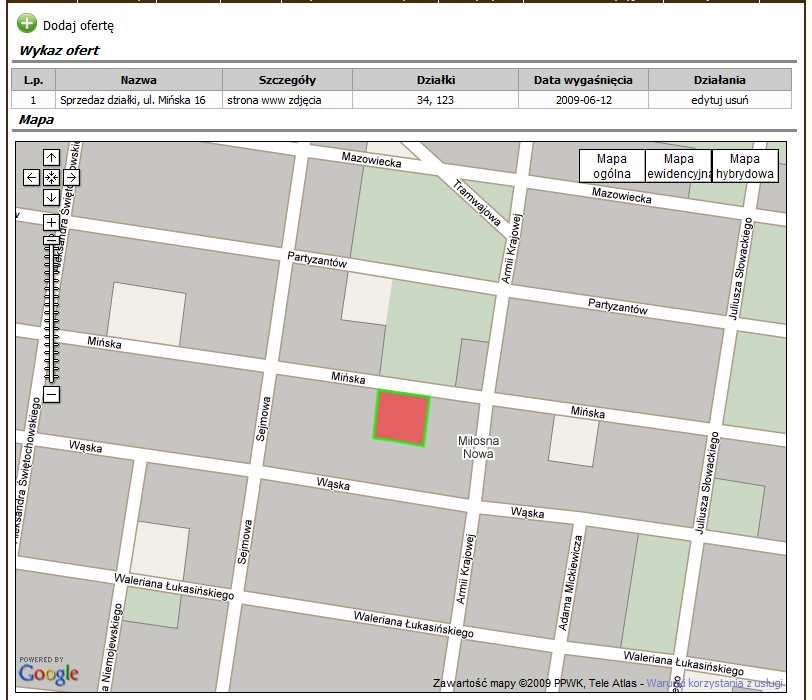812x700 pixels.
Task: Click the Tramwajowa street label
Action: 477,202
